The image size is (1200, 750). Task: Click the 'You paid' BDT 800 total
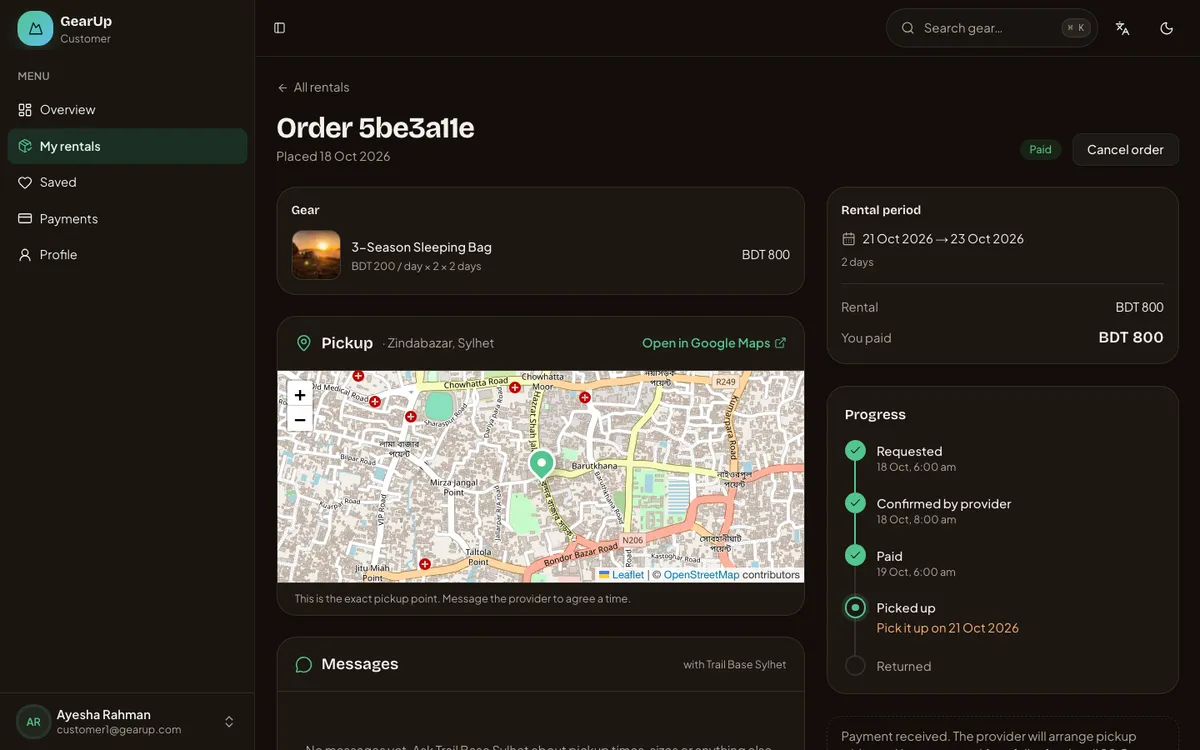pyautogui.click(x=1131, y=338)
